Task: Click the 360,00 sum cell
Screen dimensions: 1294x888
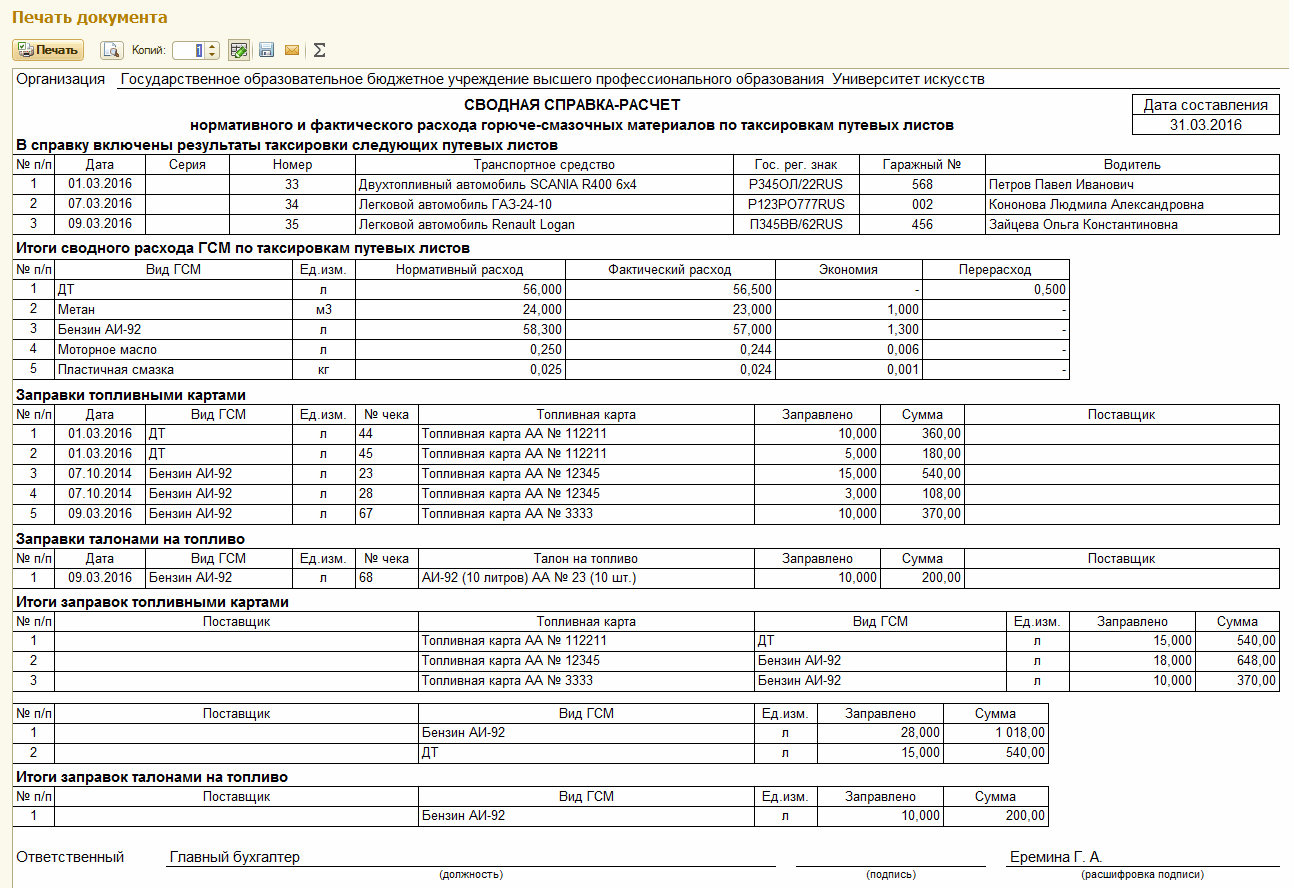Action: [x=922, y=434]
